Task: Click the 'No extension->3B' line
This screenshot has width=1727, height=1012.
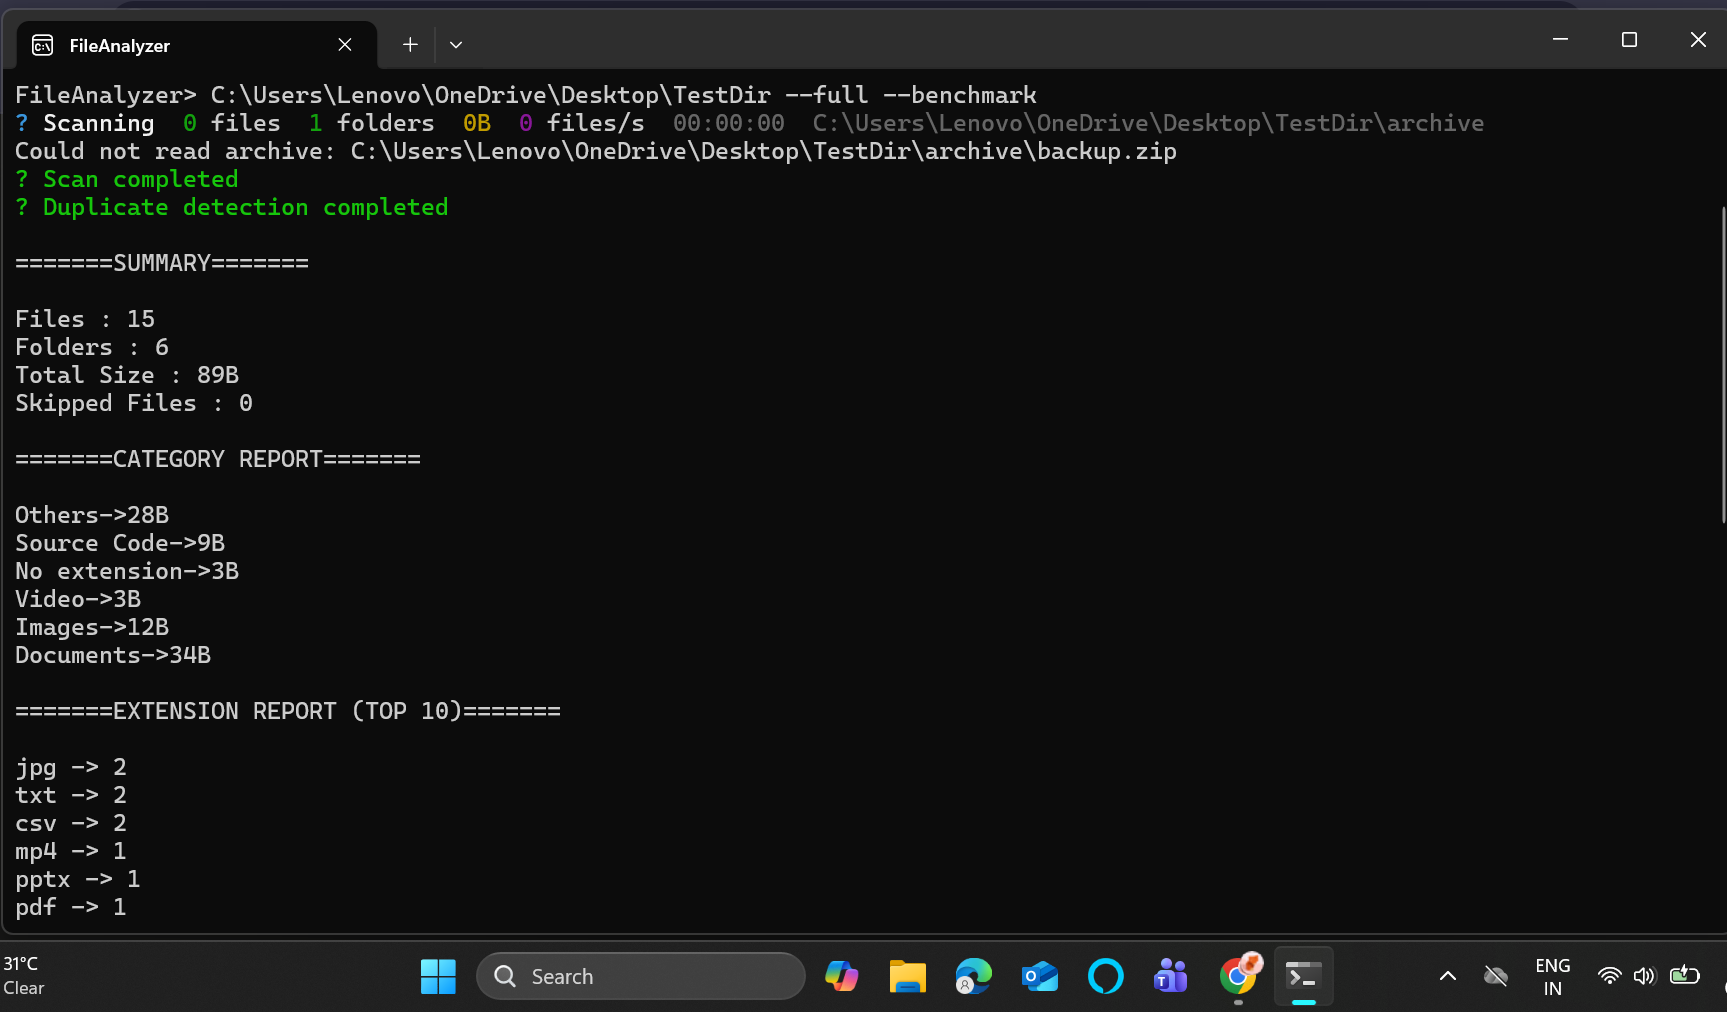Action: point(127,571)
